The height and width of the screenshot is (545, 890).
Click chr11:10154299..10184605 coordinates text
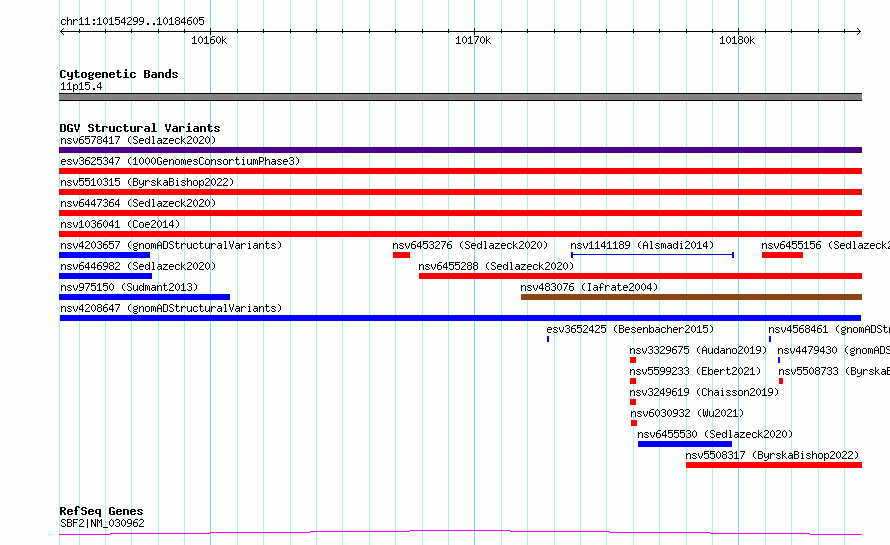(x=132, y=21)
